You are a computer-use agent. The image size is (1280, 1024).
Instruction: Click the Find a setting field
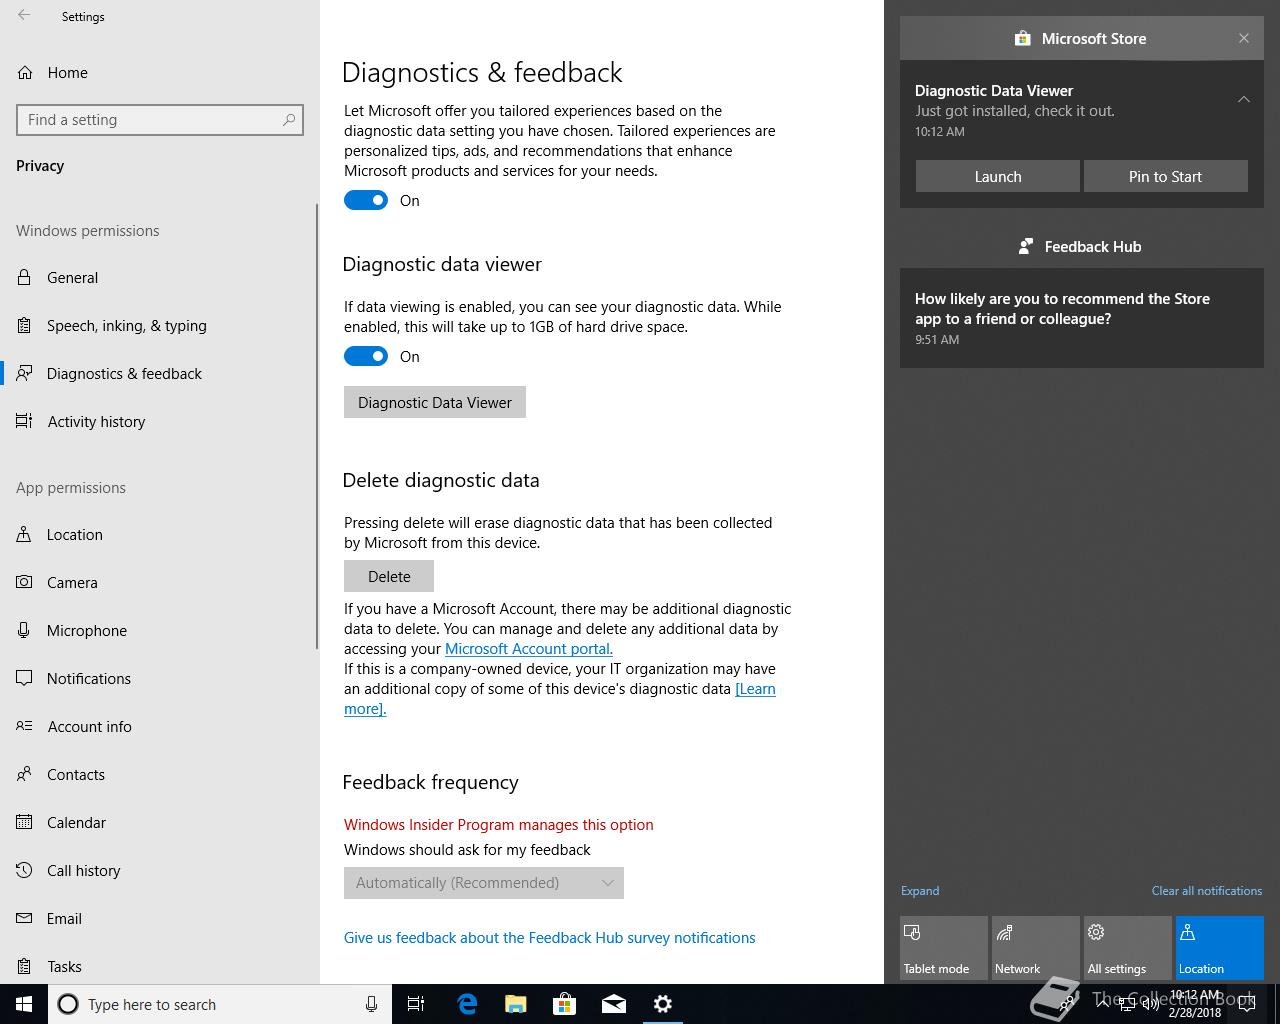pos(160,120)
